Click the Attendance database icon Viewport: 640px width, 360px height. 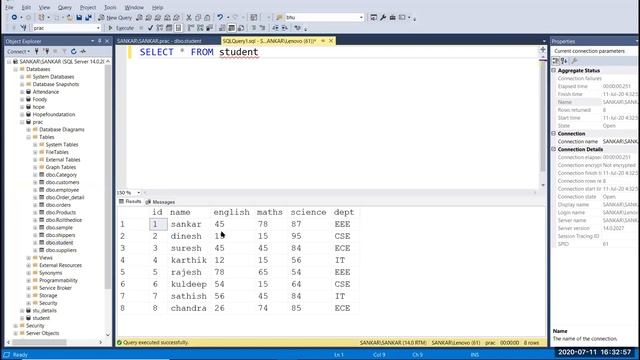point(29,92)
